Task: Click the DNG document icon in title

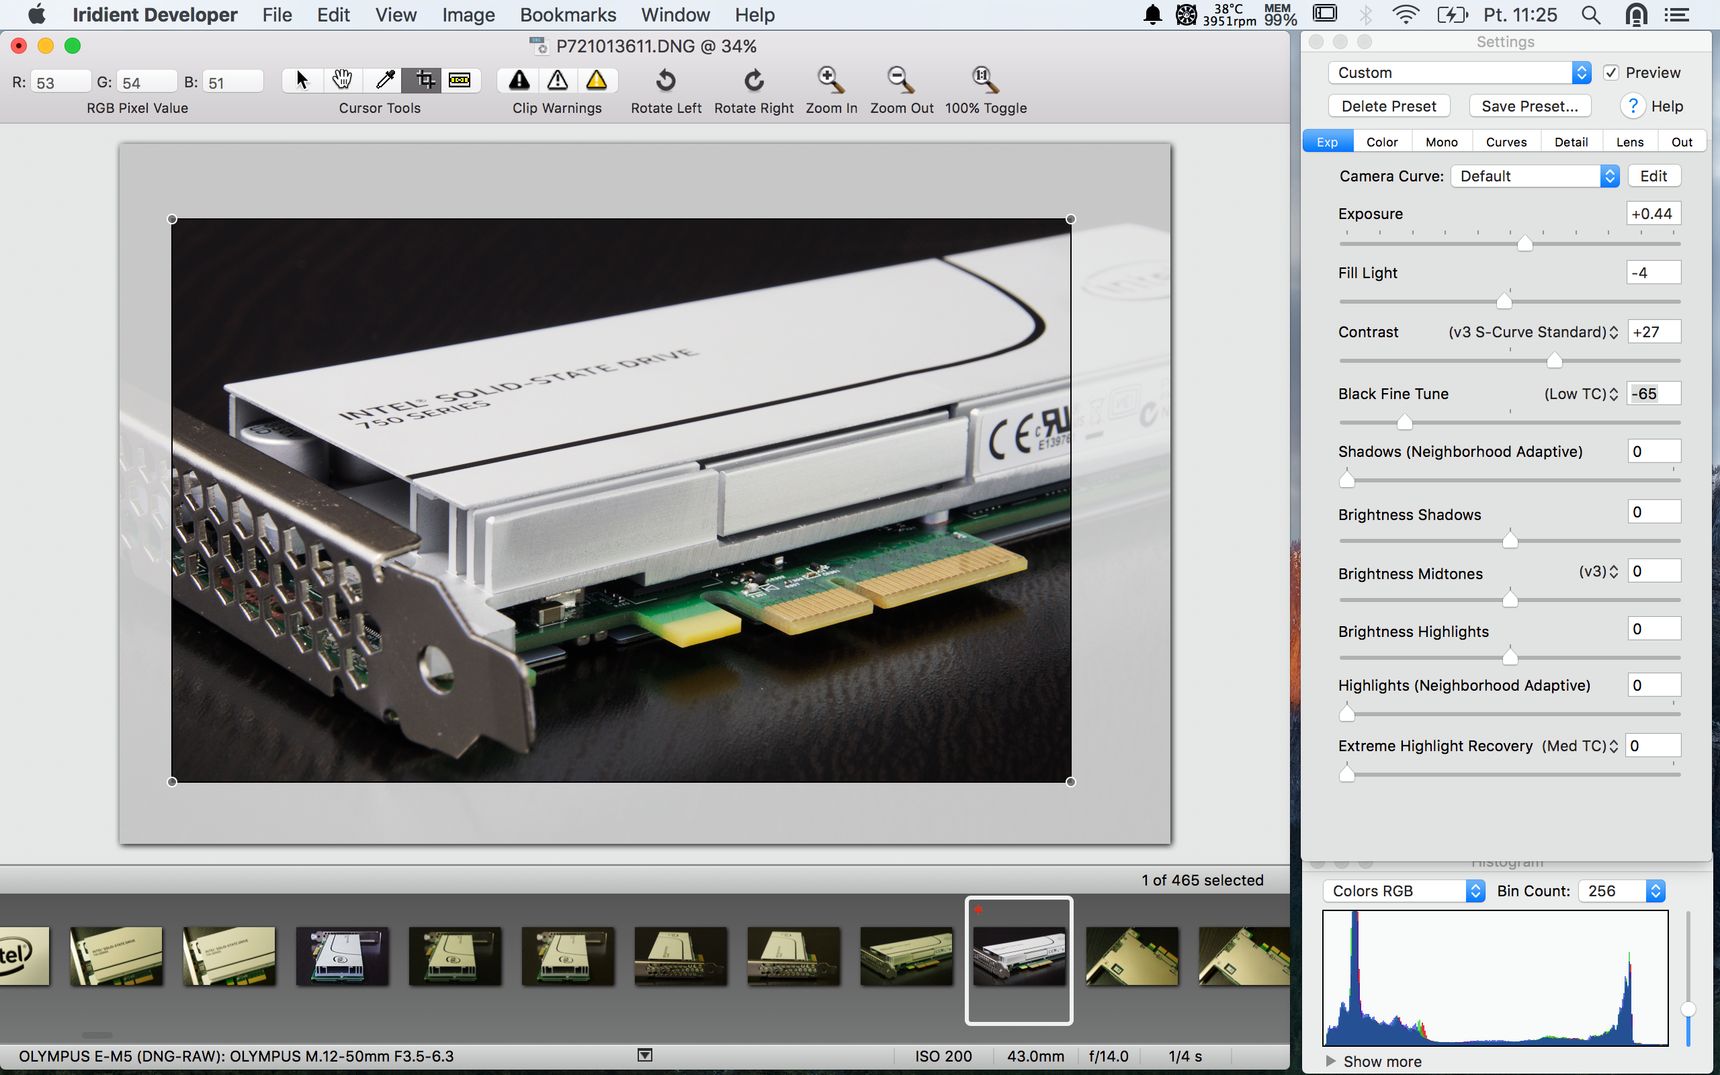Action: 539,46
